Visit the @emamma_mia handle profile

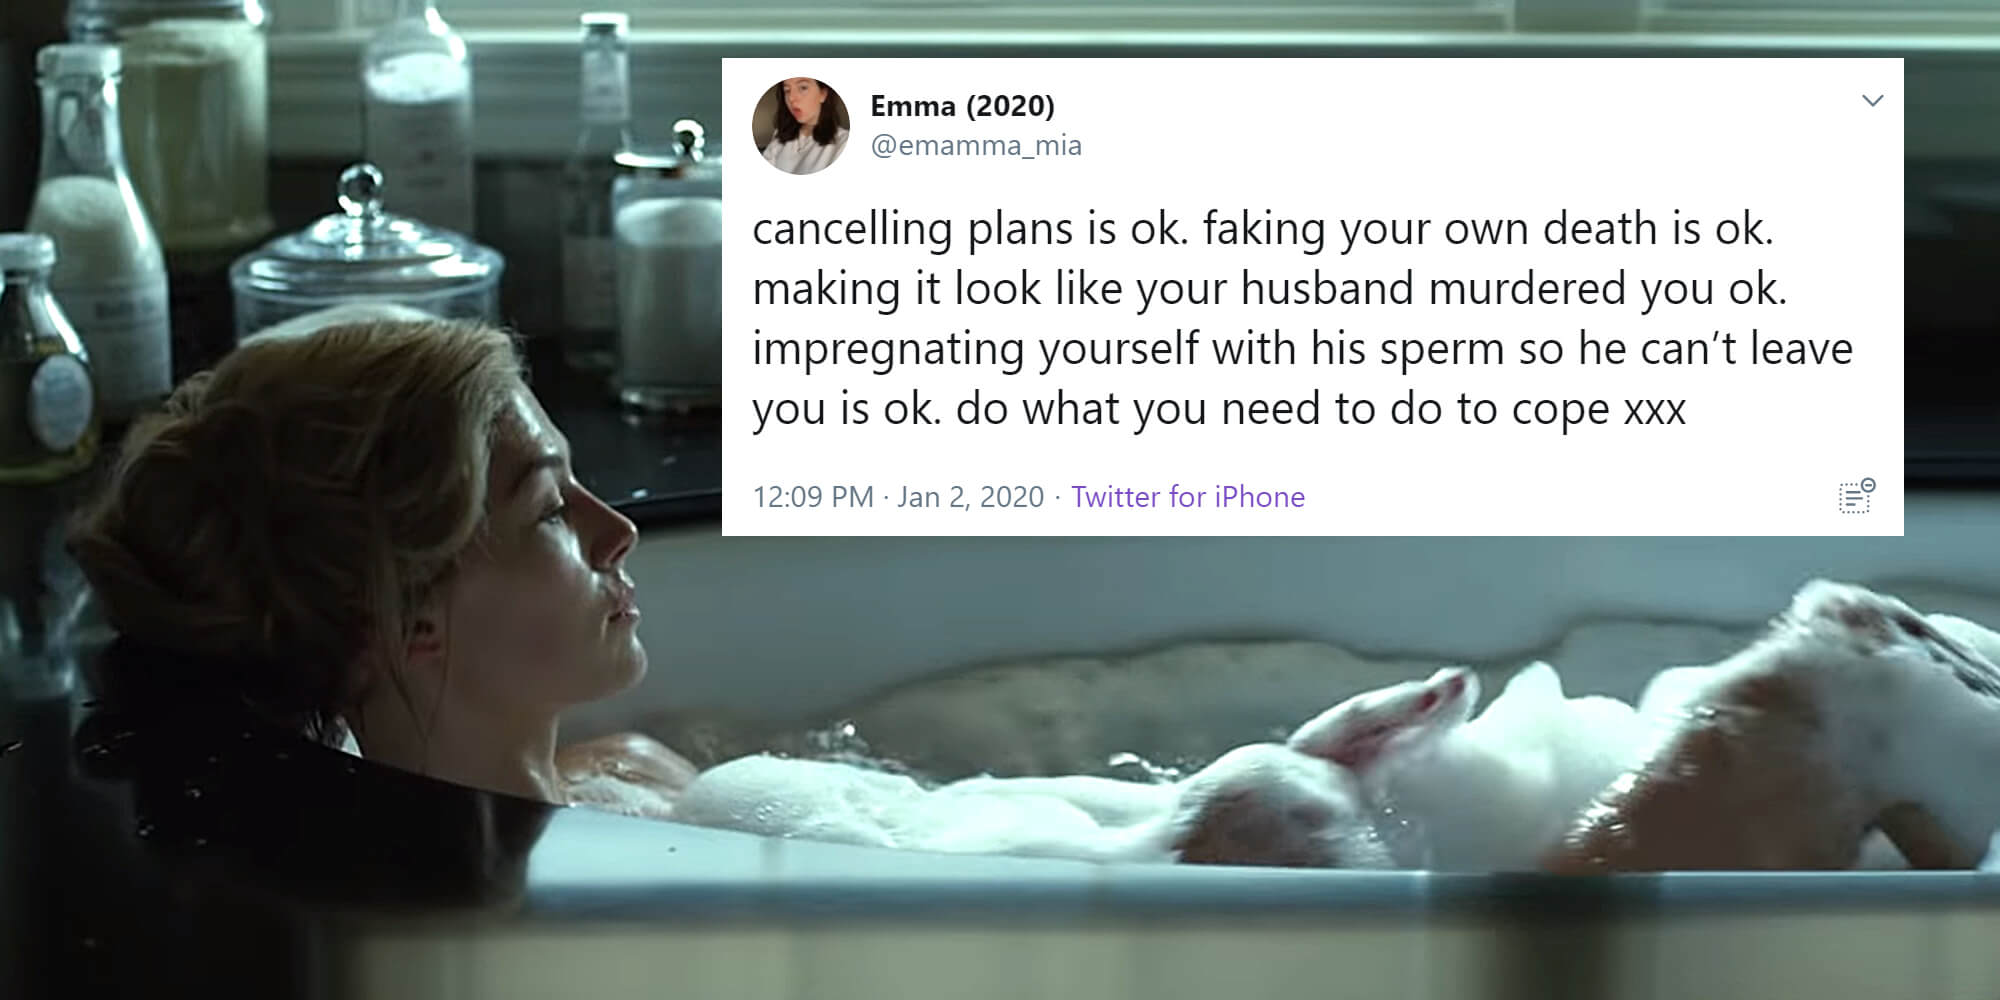[976, 146]
